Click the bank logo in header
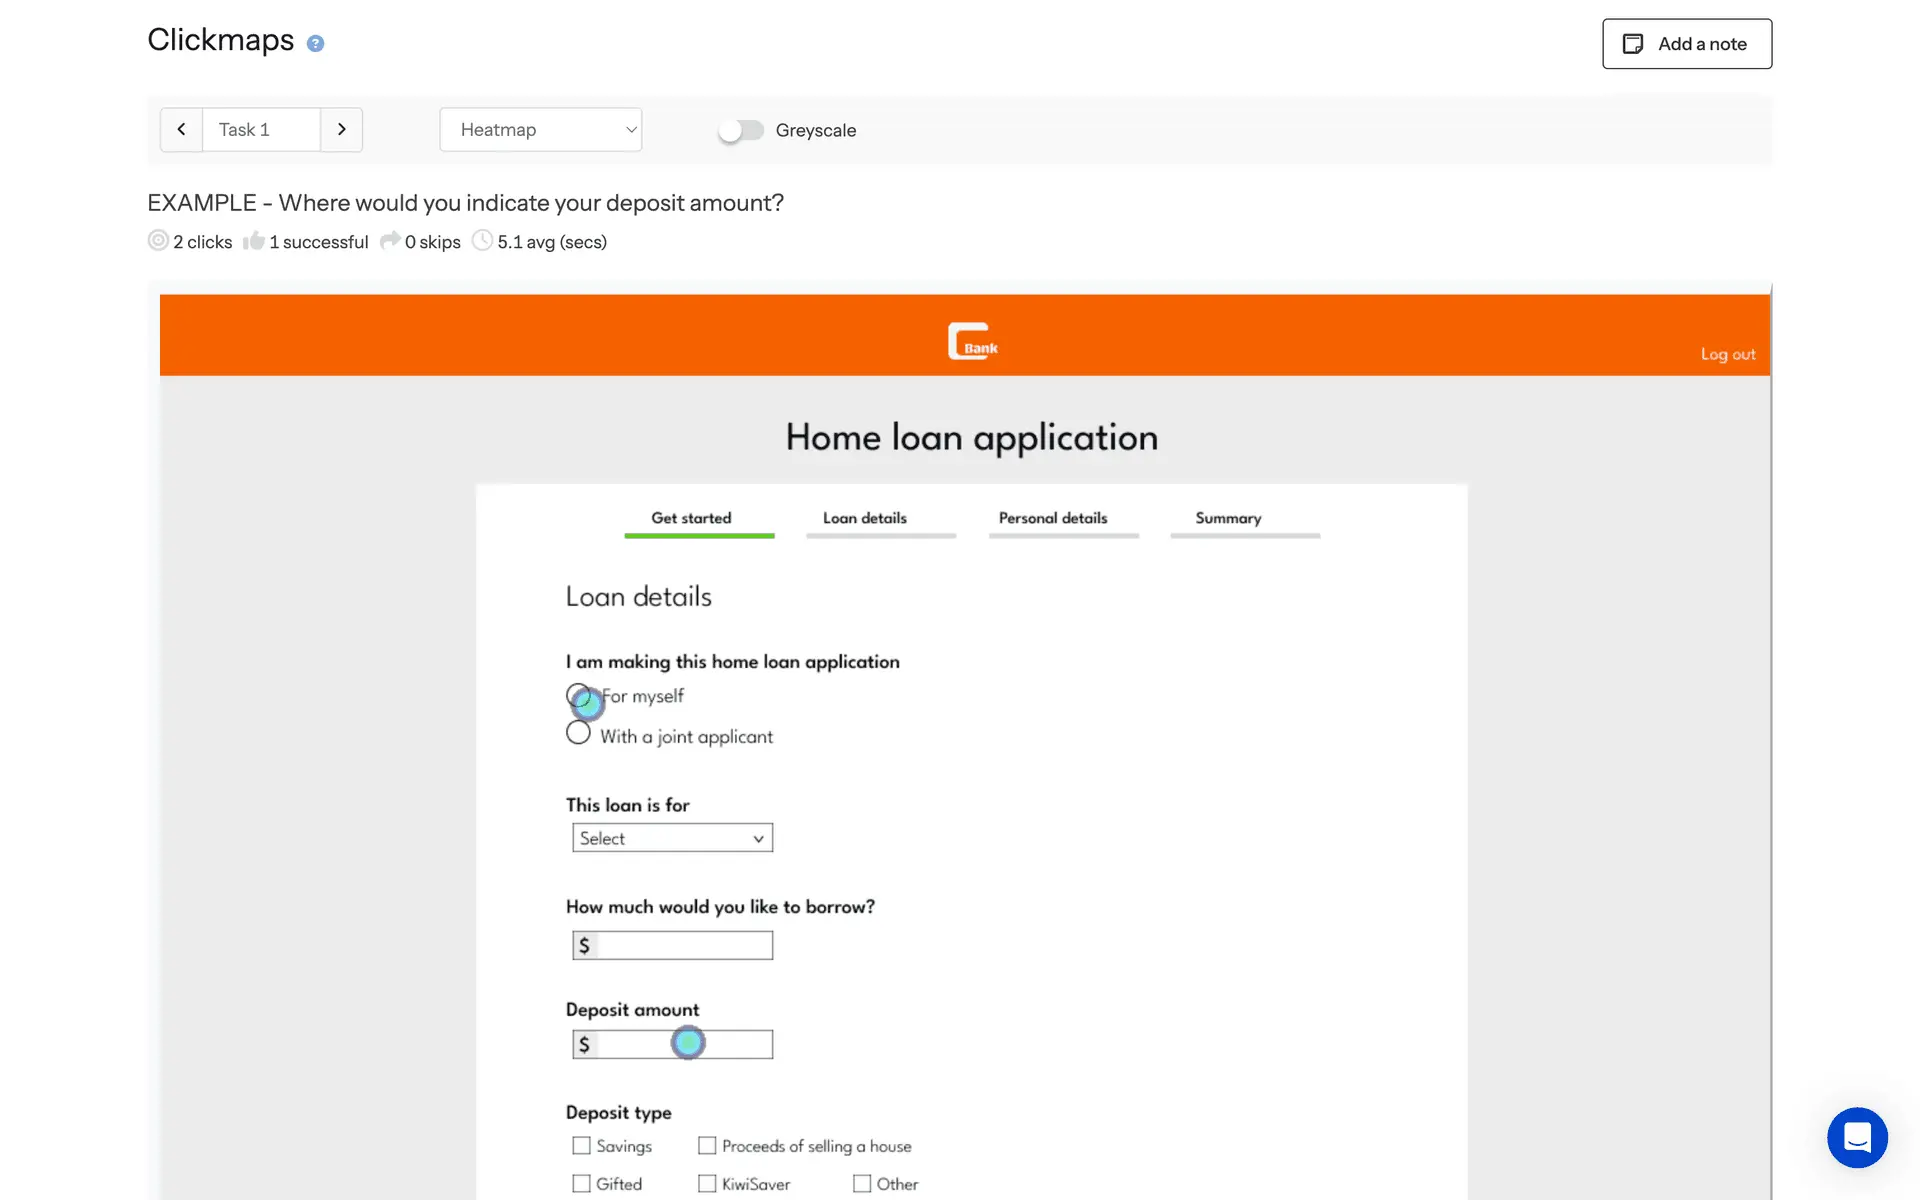 point(972,341)
